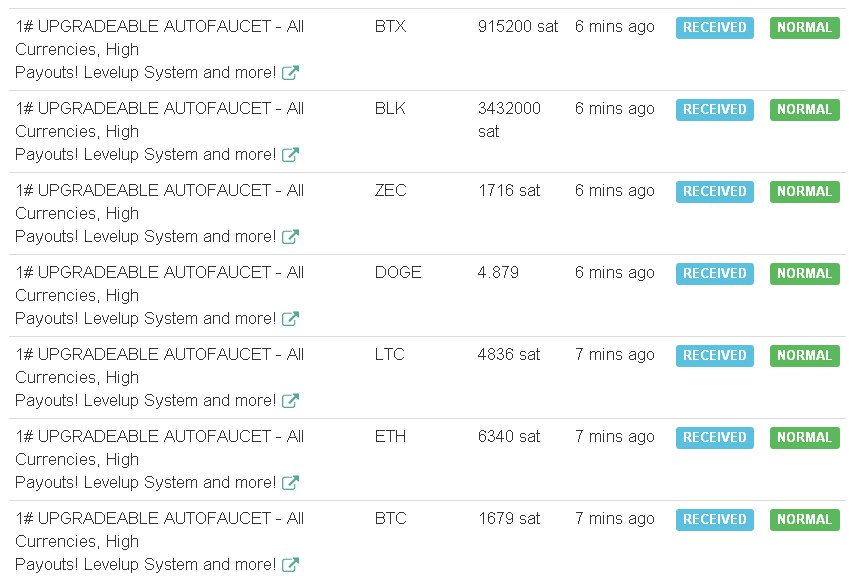Select the 915200 sat amount cell

point(518,27)
